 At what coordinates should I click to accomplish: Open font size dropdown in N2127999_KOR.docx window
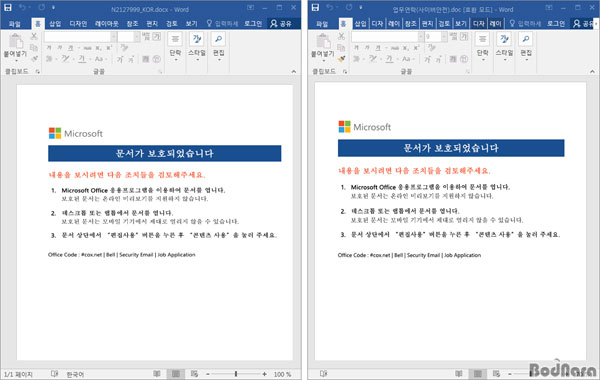tap(137, 37)
